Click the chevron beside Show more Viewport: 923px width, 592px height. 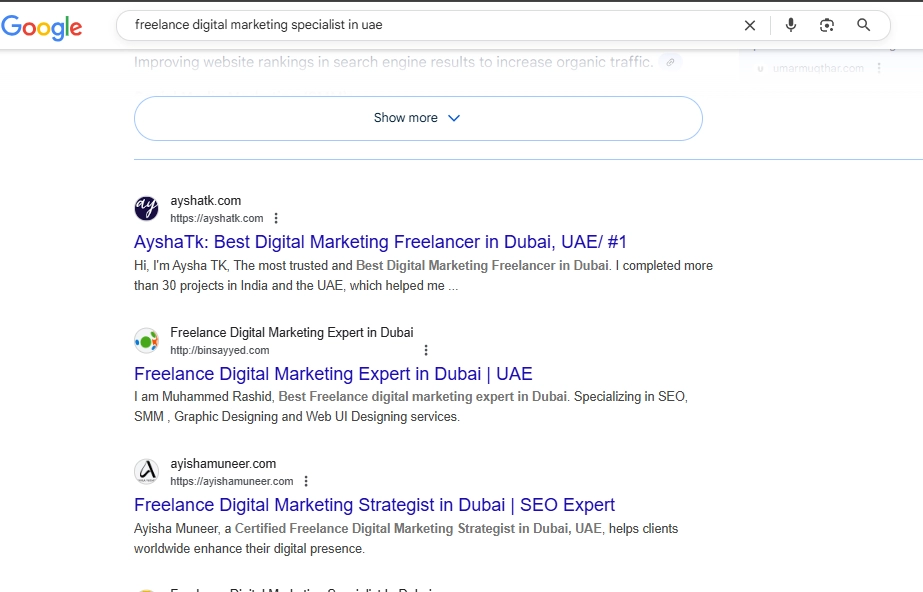click(454, 118)
